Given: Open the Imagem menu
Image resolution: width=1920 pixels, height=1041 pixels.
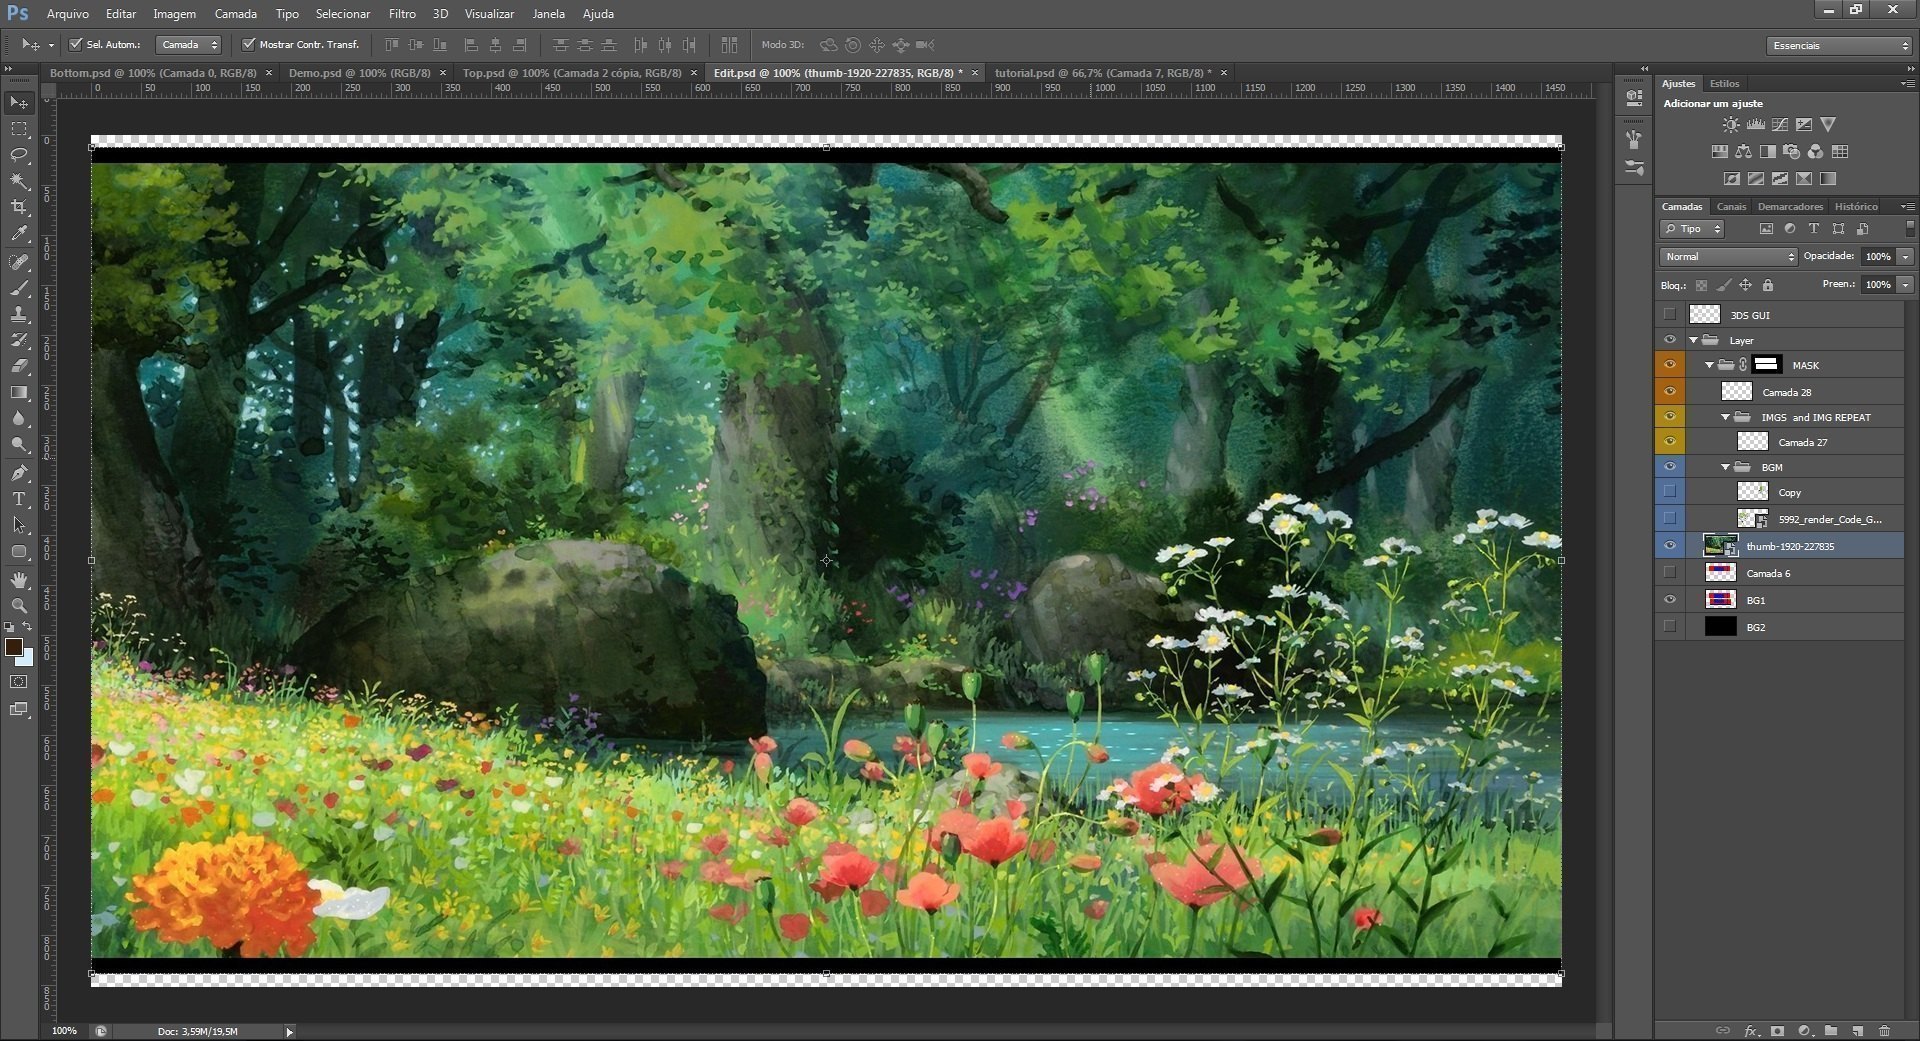Looking at the screenshot, I should click(174, 14).
